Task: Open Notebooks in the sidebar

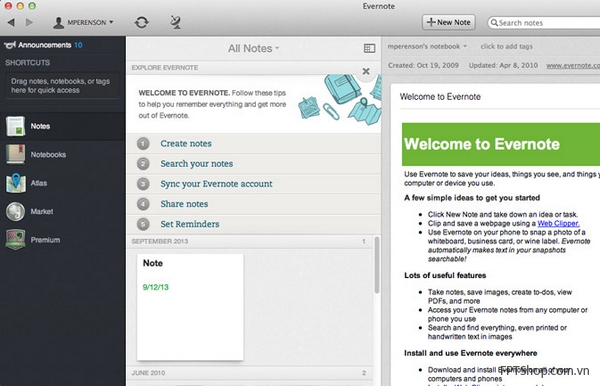Action: point(62,155)
